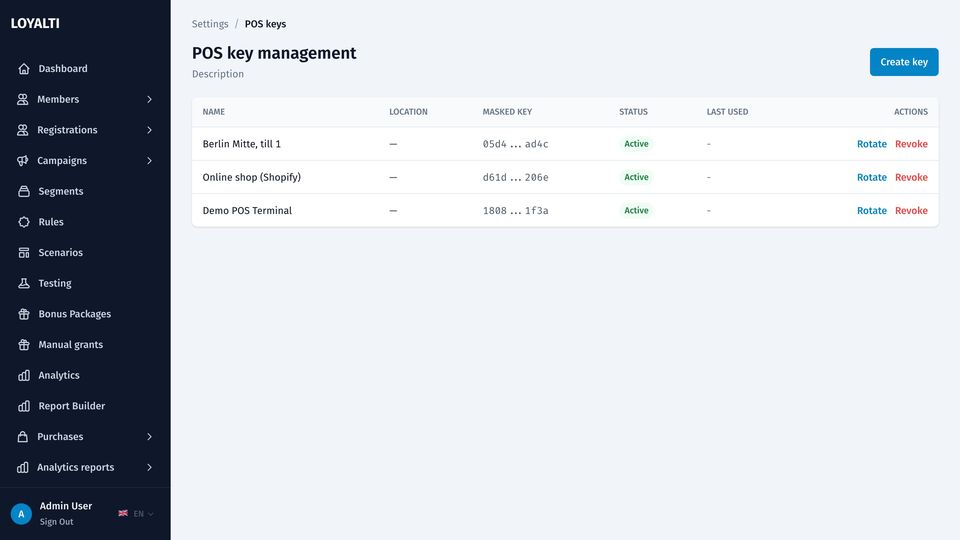Click the Bonus Packages gift icon

tap(24, 313)
